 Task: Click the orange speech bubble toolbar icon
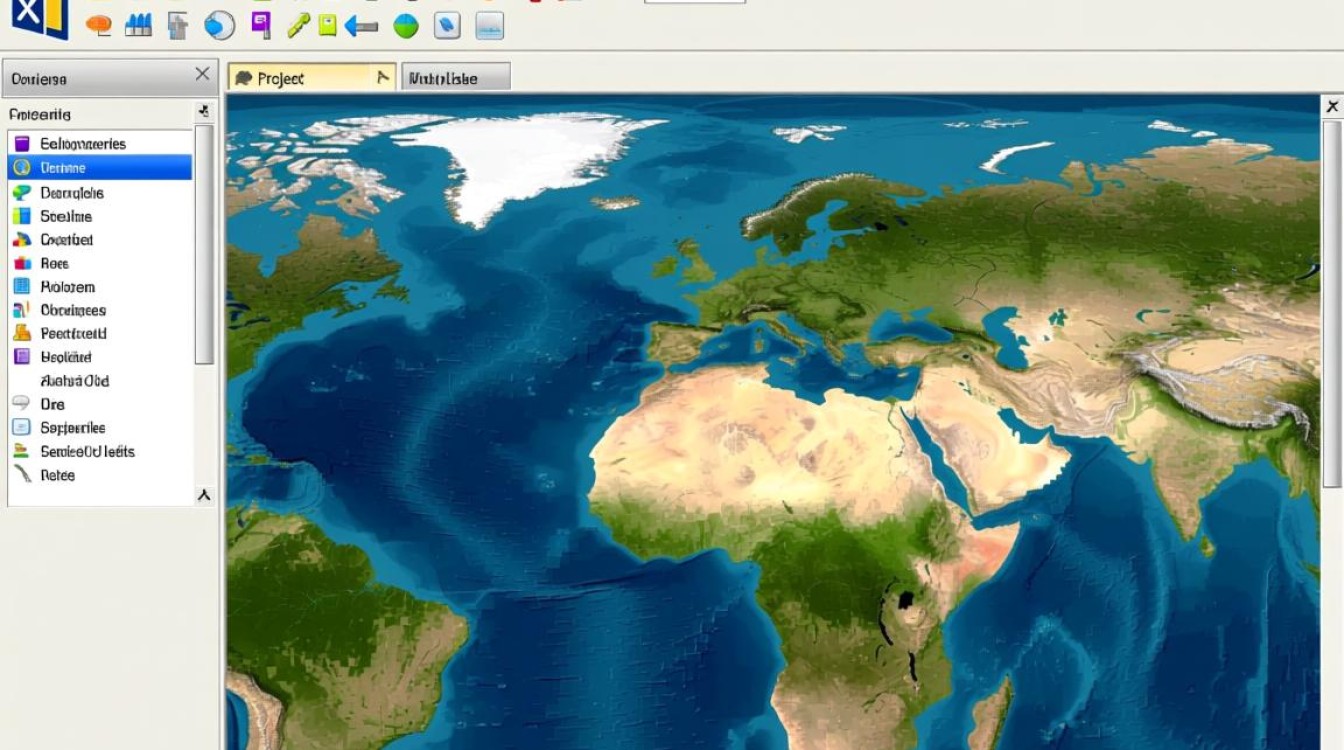tap(98, 26)
